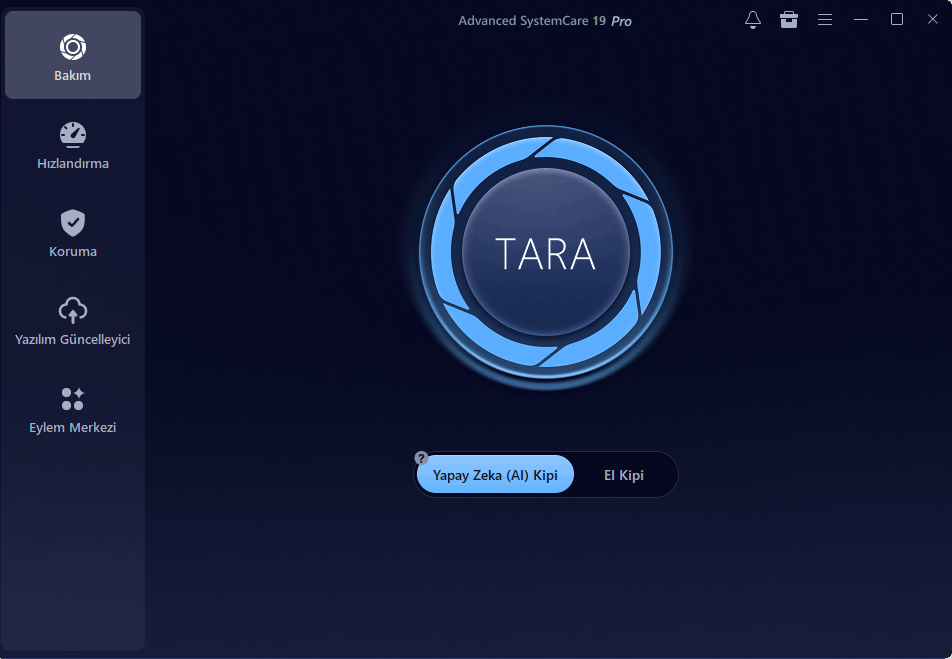This screenshot has height=659, width=952.
Task: Go to the Koruma shield section
Action: (73, 234)
